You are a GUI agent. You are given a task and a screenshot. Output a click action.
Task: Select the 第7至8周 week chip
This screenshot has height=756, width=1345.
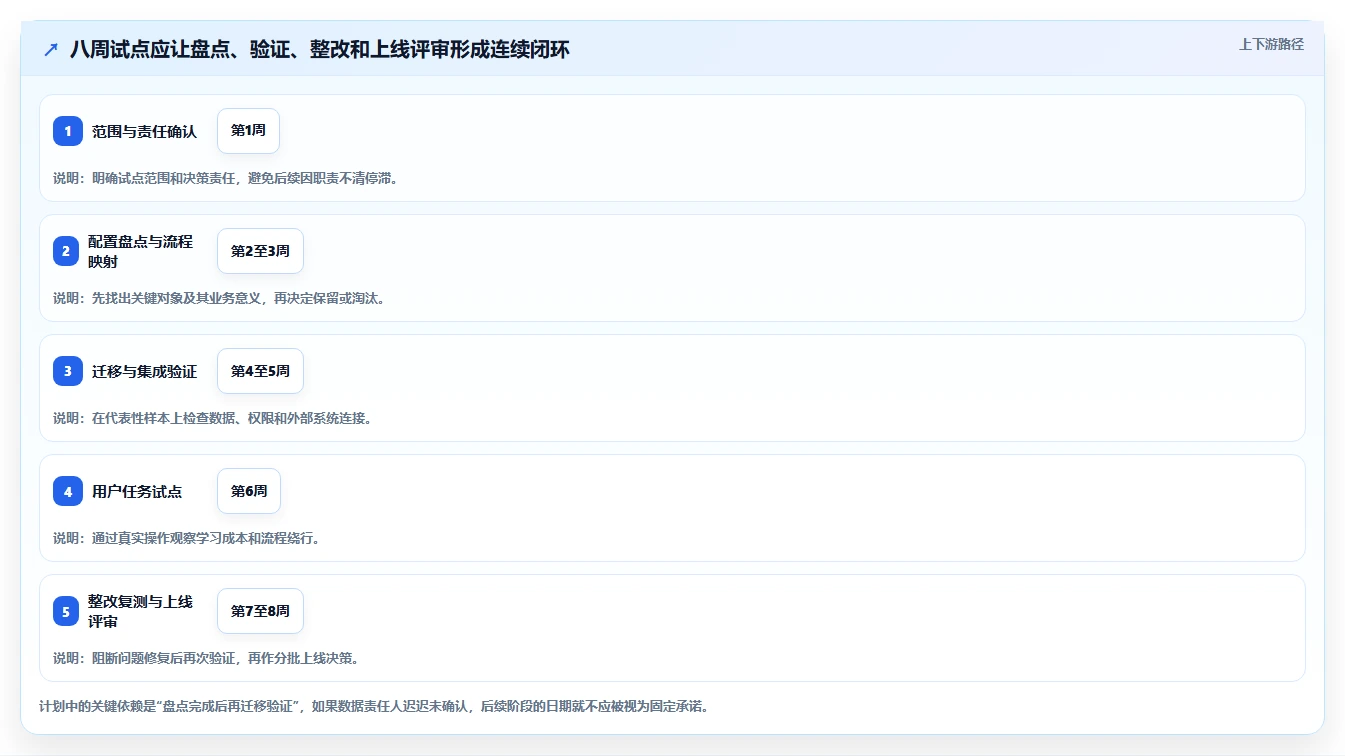tap(260, 611)
